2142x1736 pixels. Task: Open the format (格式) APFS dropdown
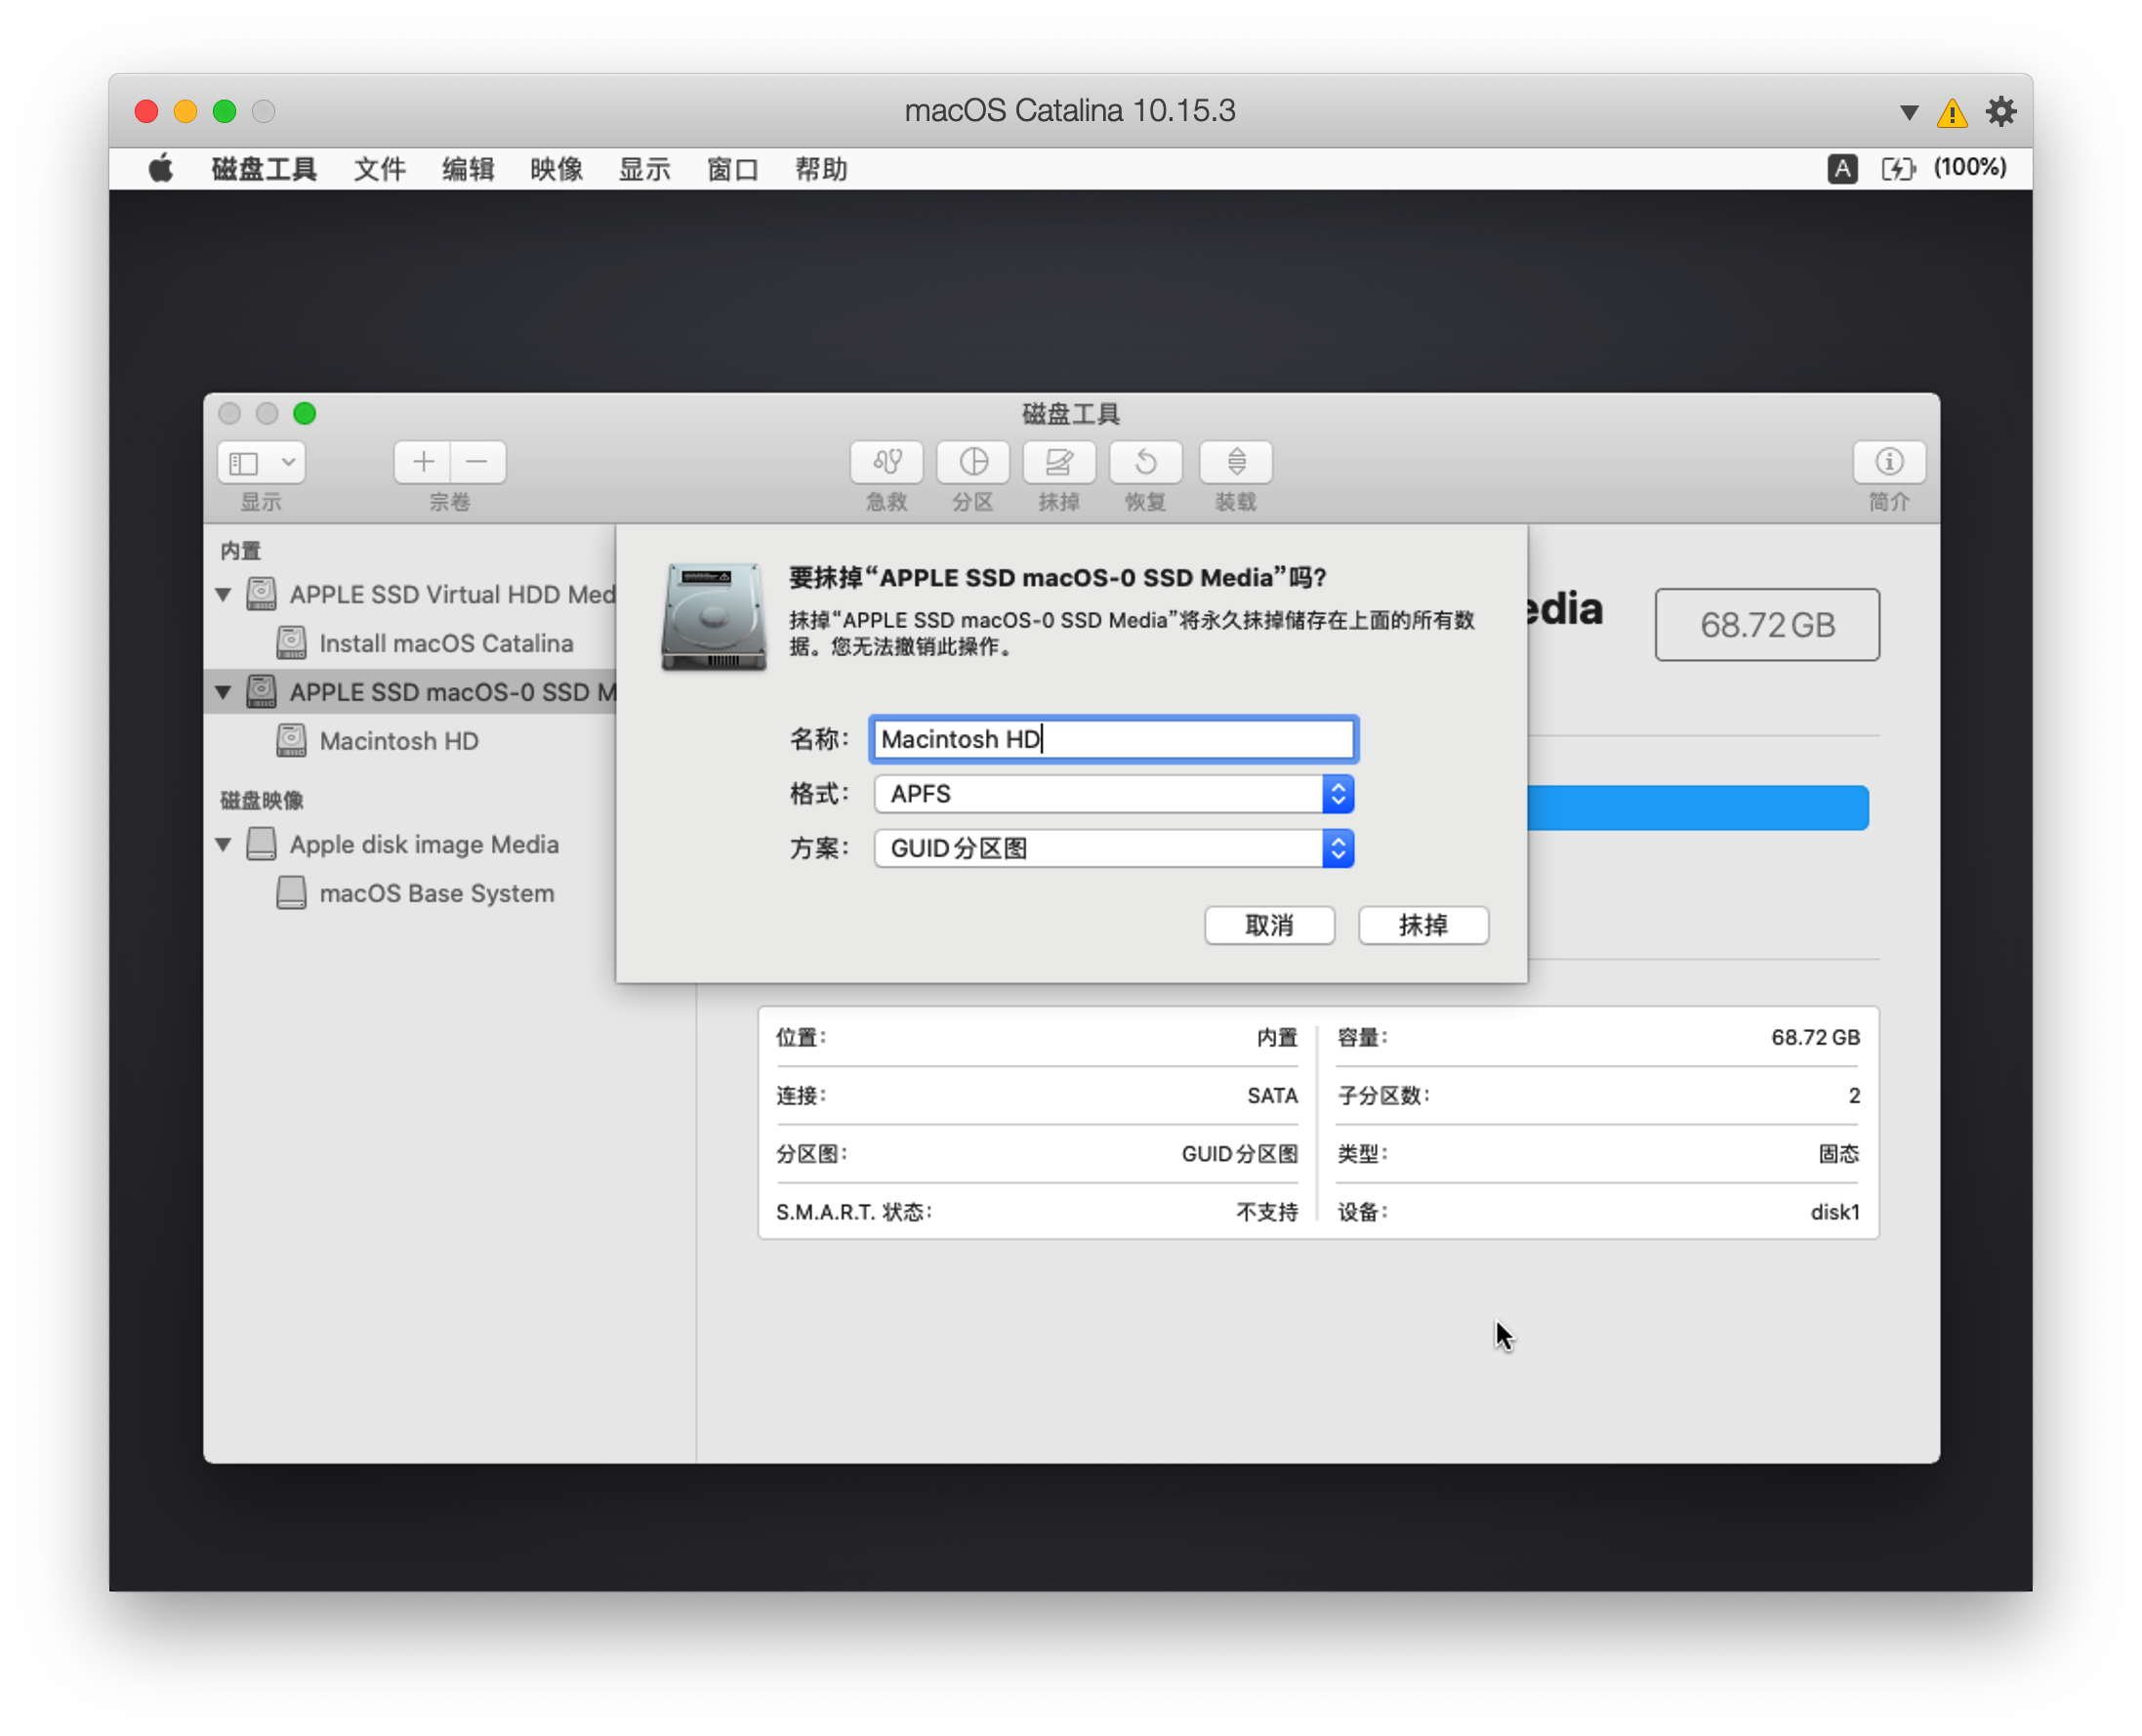[x=1114, y=794]
